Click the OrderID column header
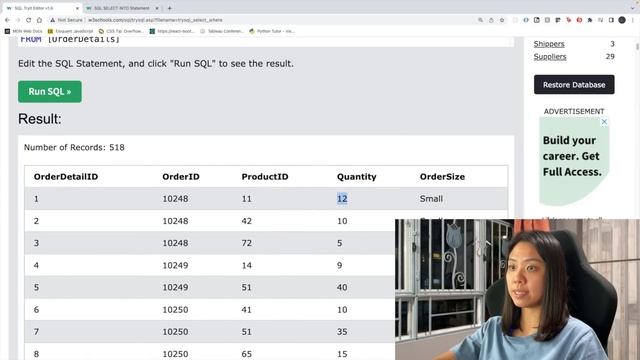Screen dimensions: 640x360 coord(181,177)
